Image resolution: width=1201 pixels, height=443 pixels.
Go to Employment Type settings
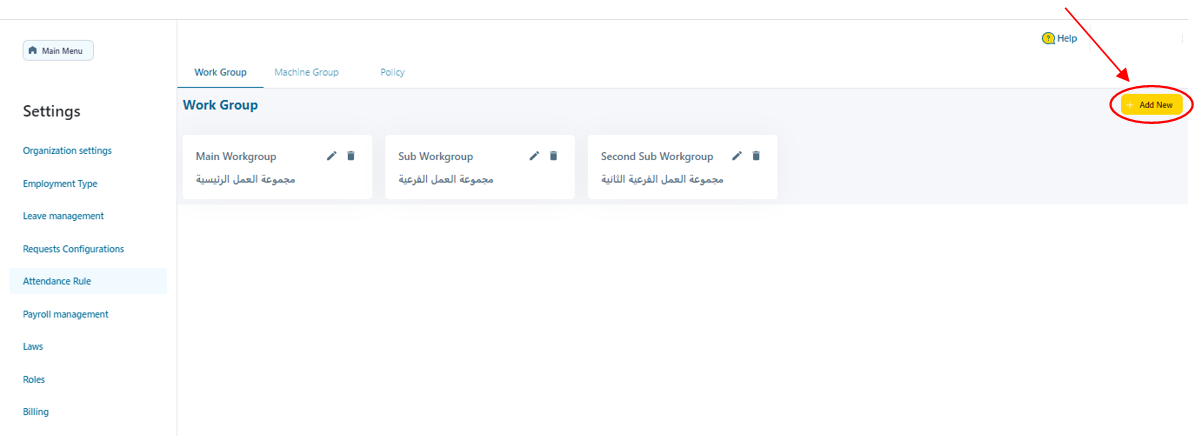point(60,184)
